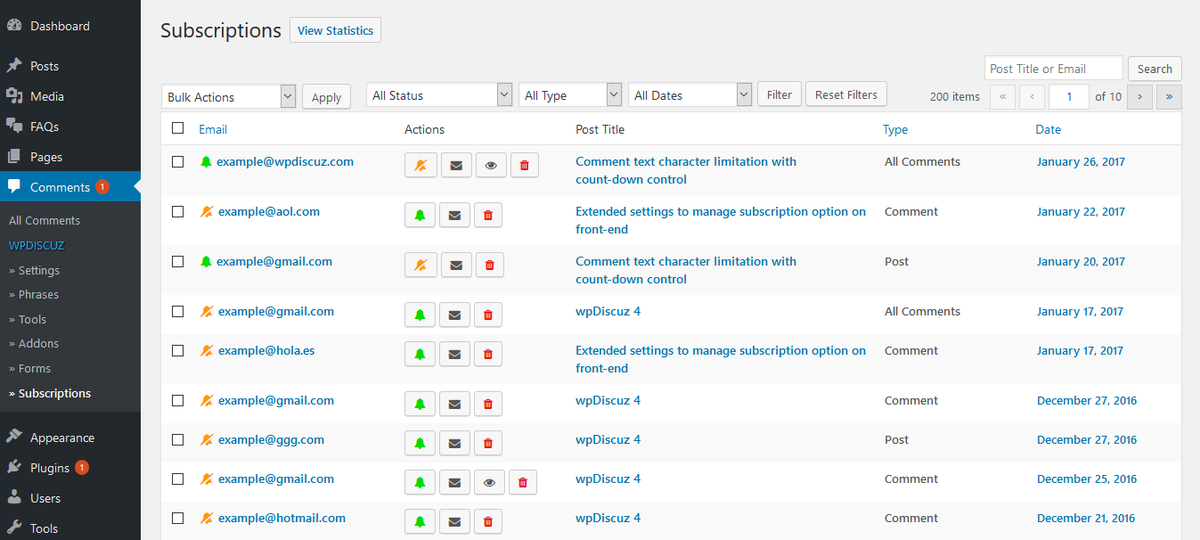Click the Plugins plug icon in sidebar
Screen dimensions: 1200x540
pos(14,467)
